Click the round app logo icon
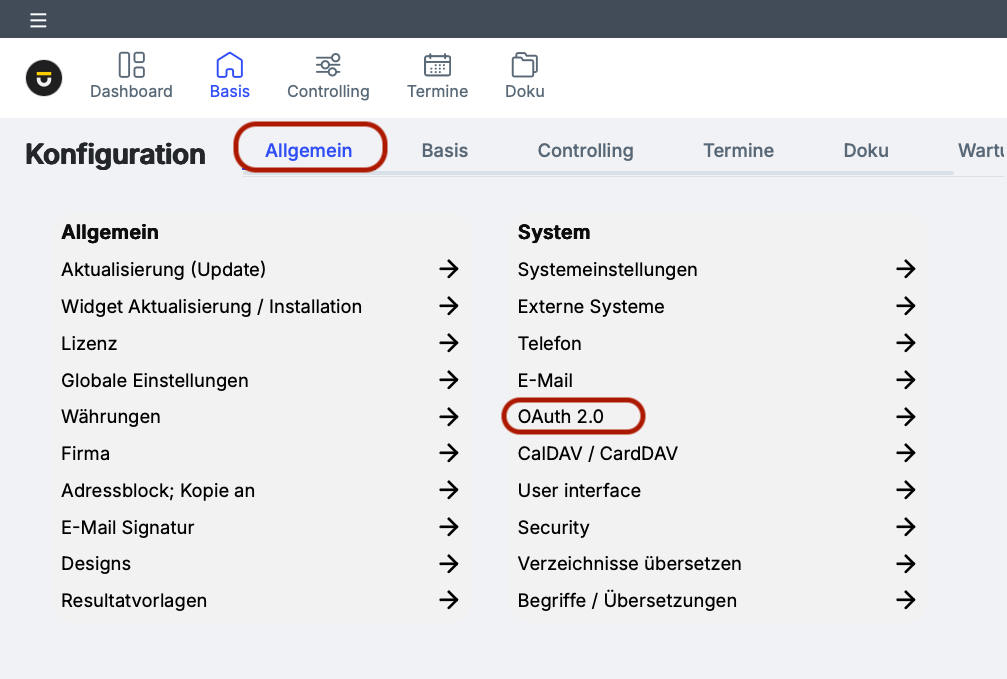 pyautogui.click(x=44, y=78)
